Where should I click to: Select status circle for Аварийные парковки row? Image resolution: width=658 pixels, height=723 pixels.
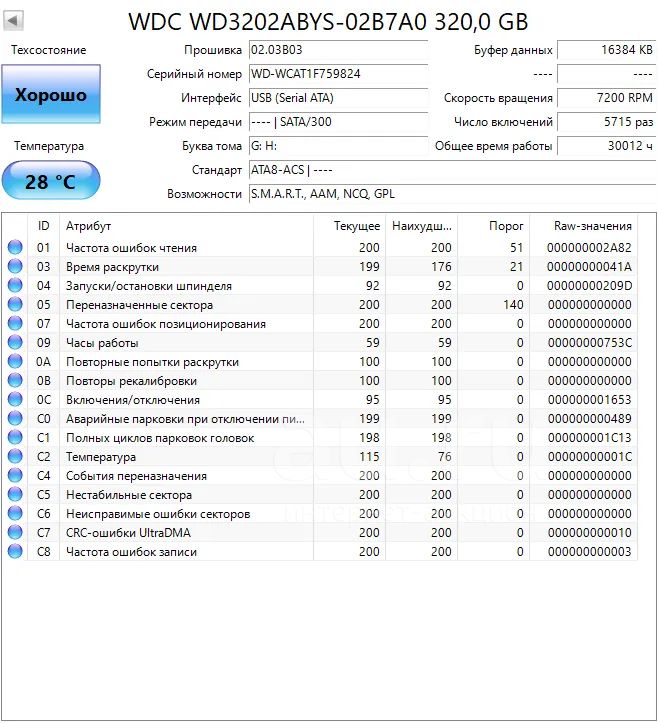pyautogui.click(x=15, y=418)
